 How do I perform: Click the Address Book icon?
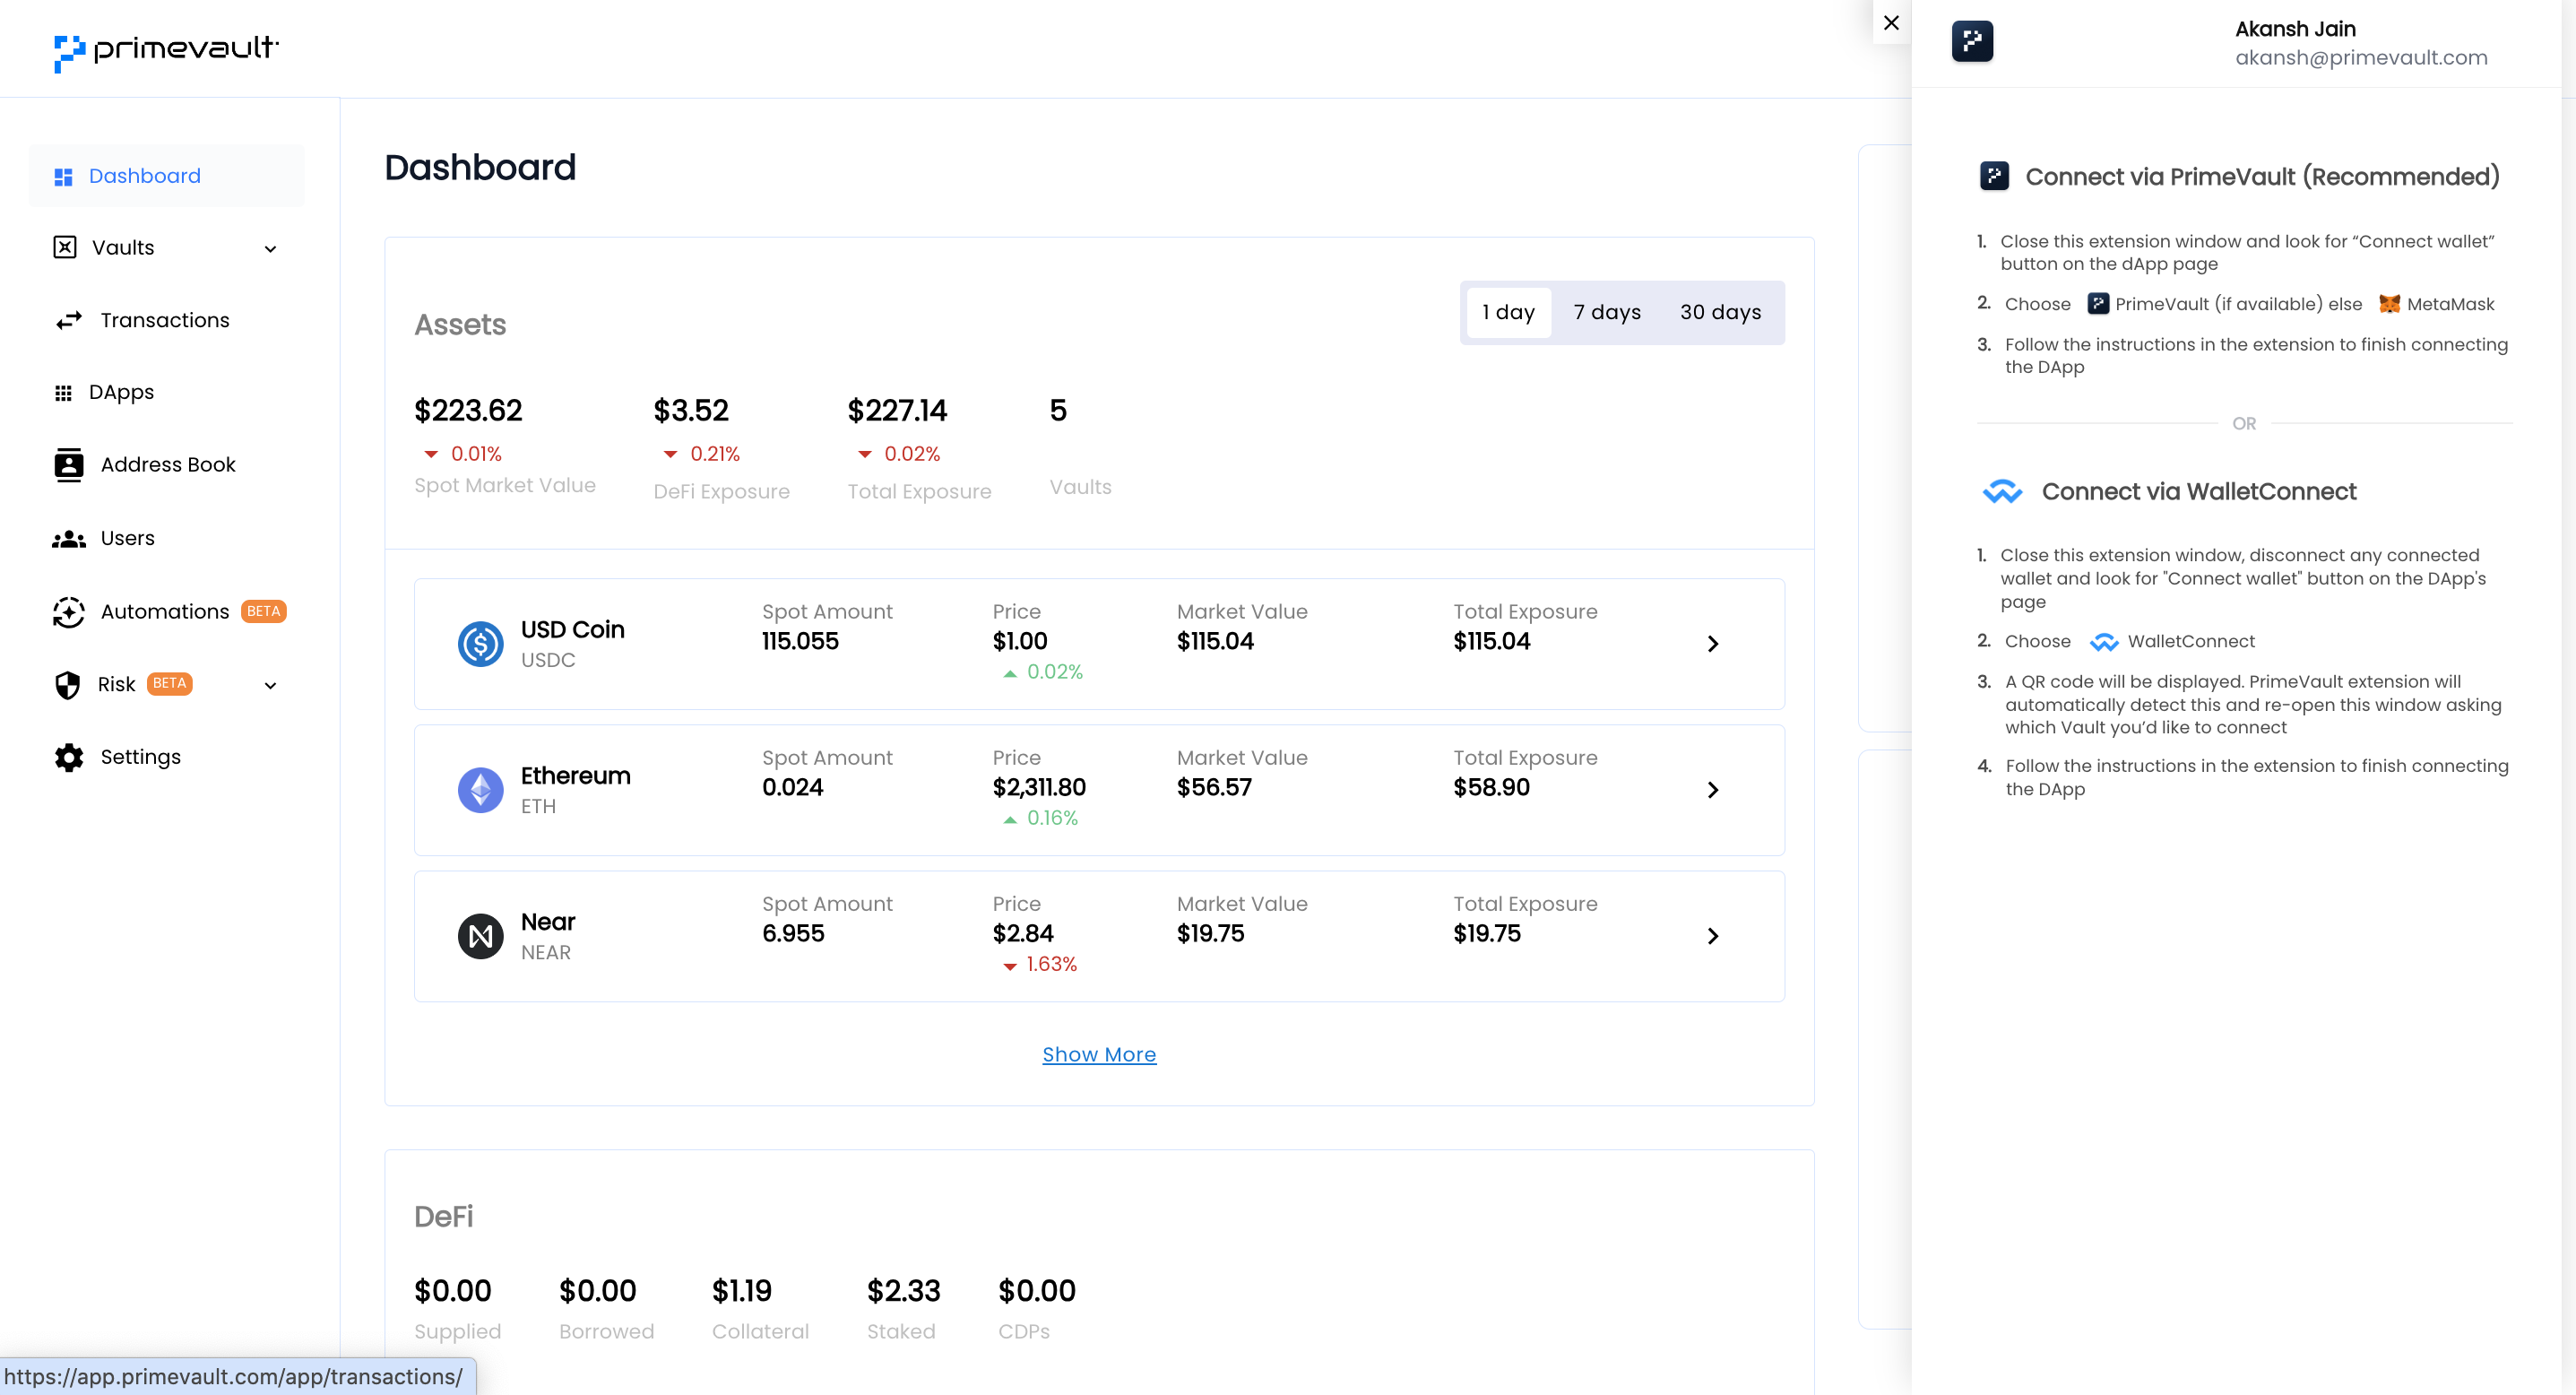[x=68, y=465]
